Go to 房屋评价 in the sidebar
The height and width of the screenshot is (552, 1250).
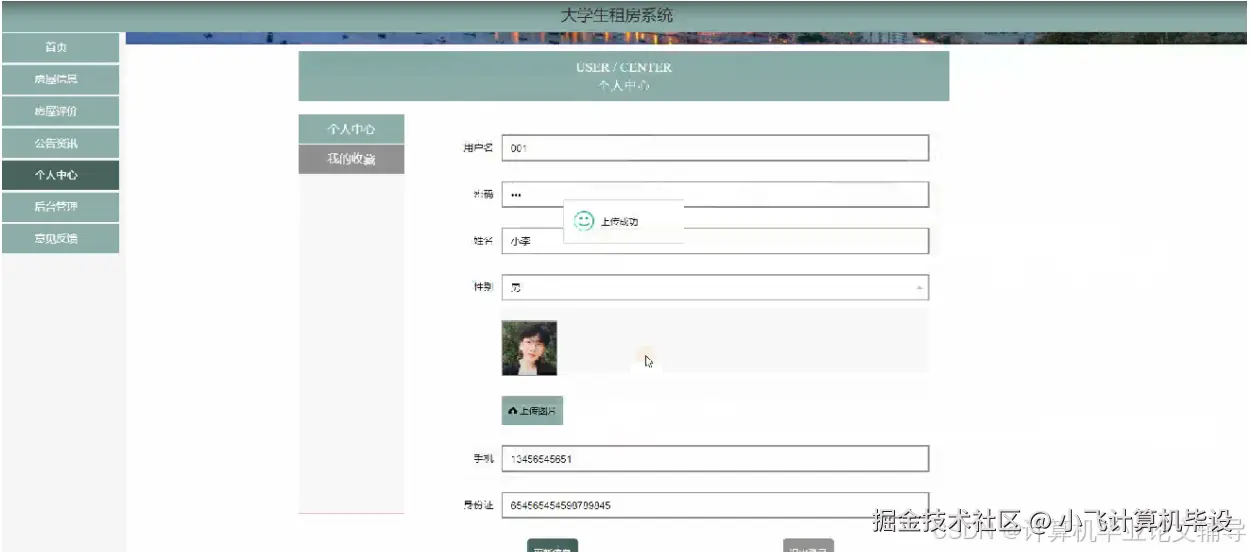click(x=60, y=111)
